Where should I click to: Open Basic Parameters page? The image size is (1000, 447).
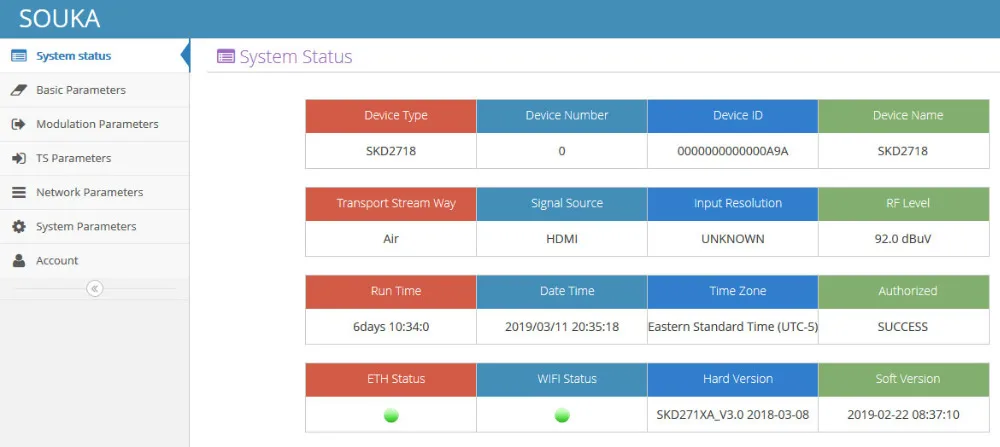(x=94, y=90)
